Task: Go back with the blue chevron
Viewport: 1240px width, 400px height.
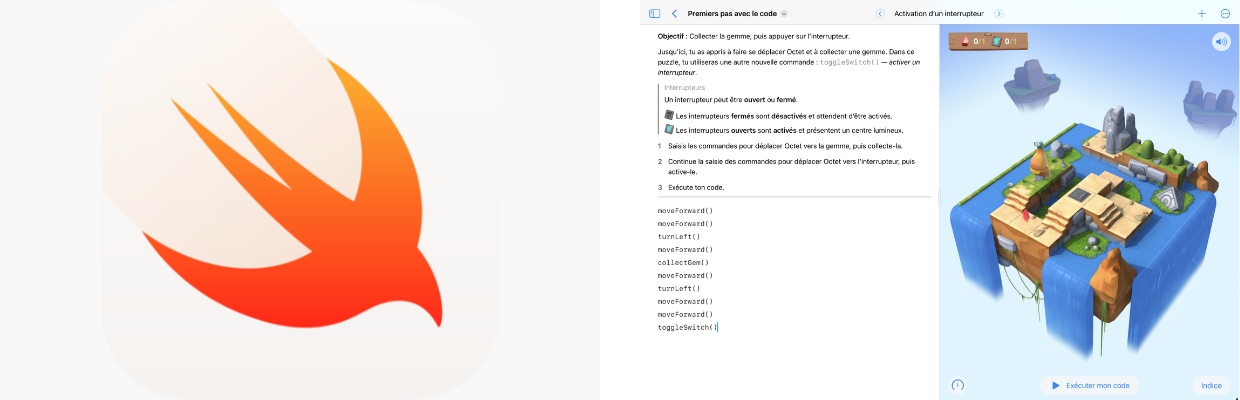Action: pyautogui.click(x=675, y=14)
